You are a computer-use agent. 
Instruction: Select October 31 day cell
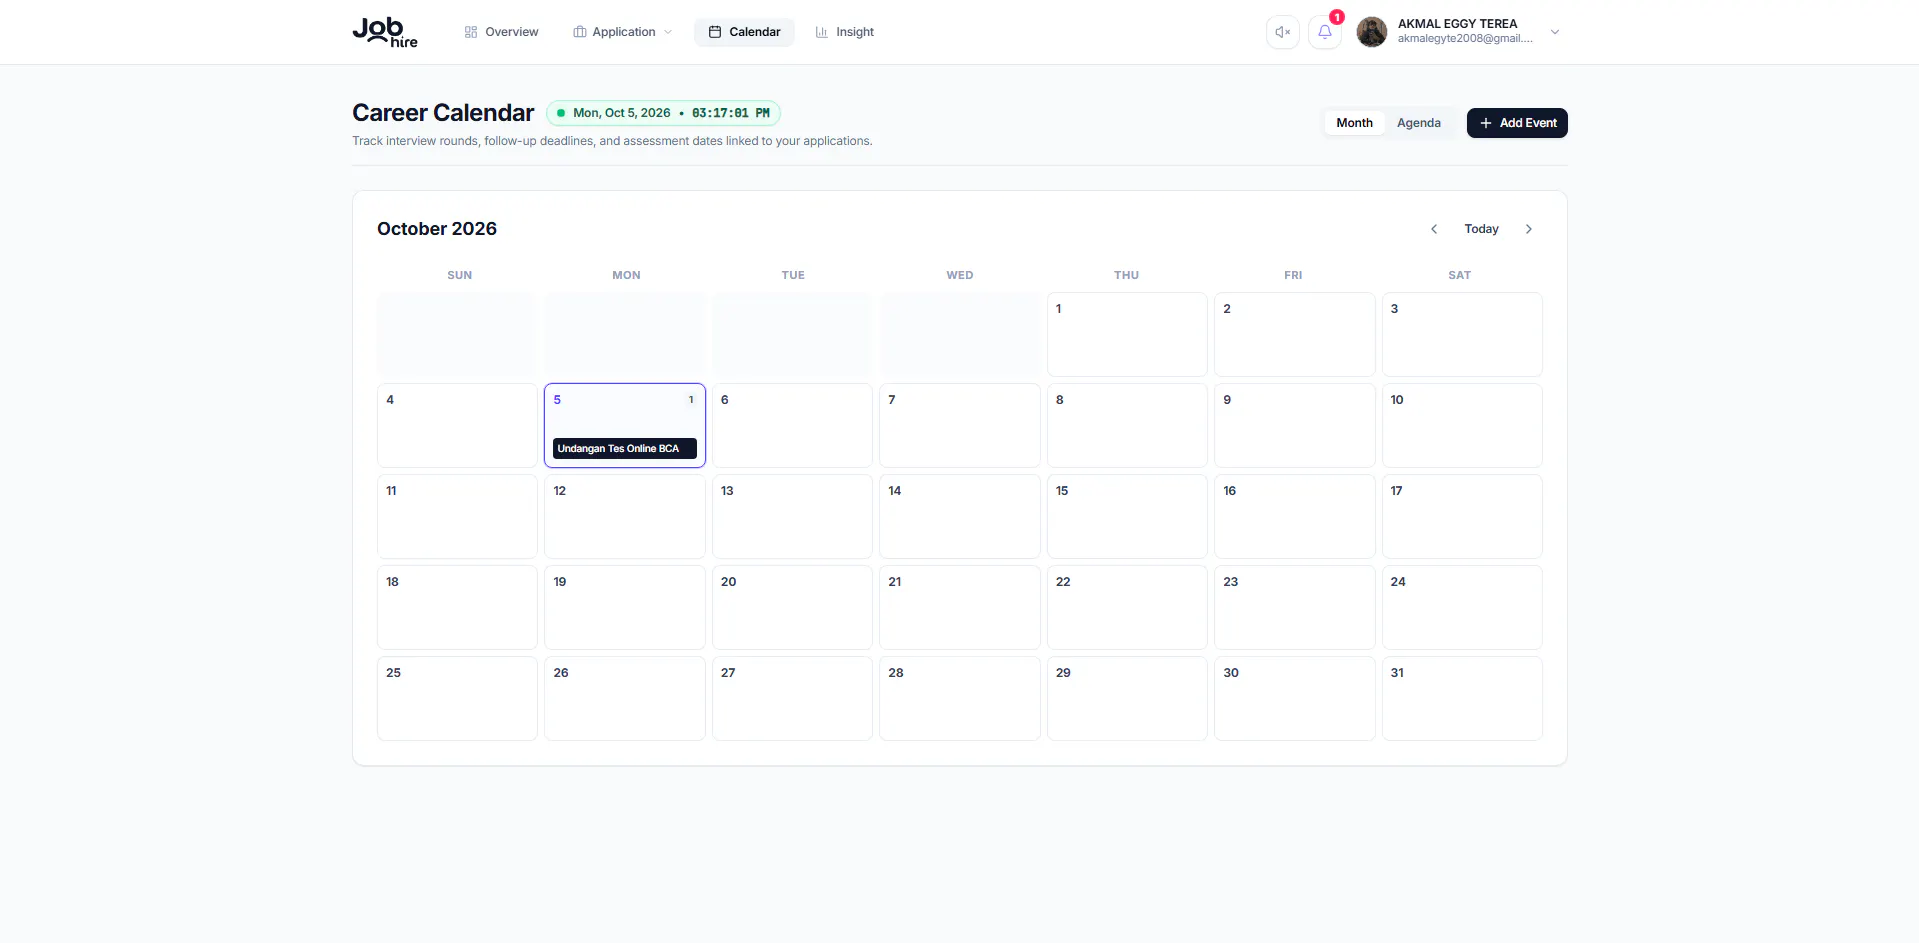pos(1462,698)
